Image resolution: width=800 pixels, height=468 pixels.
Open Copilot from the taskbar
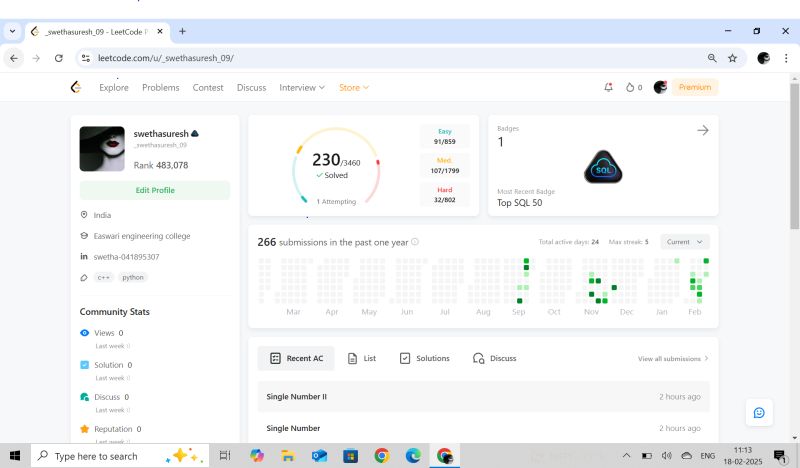[x=257, y=455]
